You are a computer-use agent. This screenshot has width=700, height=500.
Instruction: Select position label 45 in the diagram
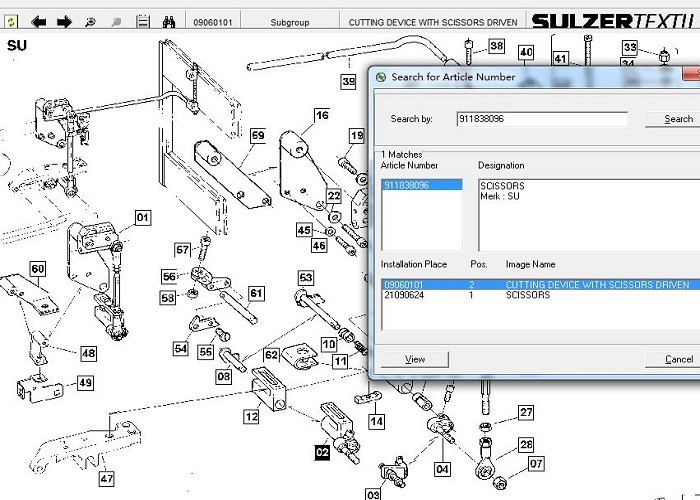[x=304, y=230]
